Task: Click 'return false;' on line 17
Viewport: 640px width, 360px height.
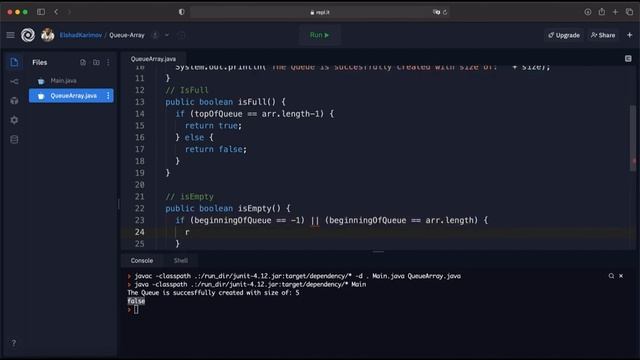Action: 216,149
